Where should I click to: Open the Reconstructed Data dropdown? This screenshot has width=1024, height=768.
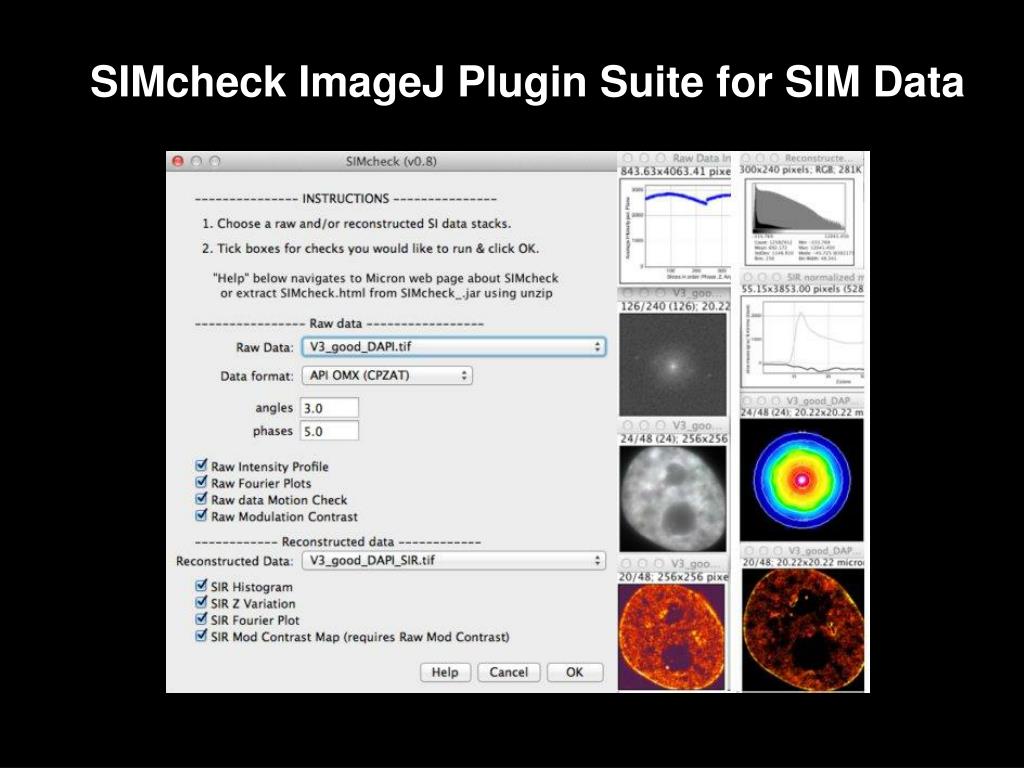click(453, 560)
